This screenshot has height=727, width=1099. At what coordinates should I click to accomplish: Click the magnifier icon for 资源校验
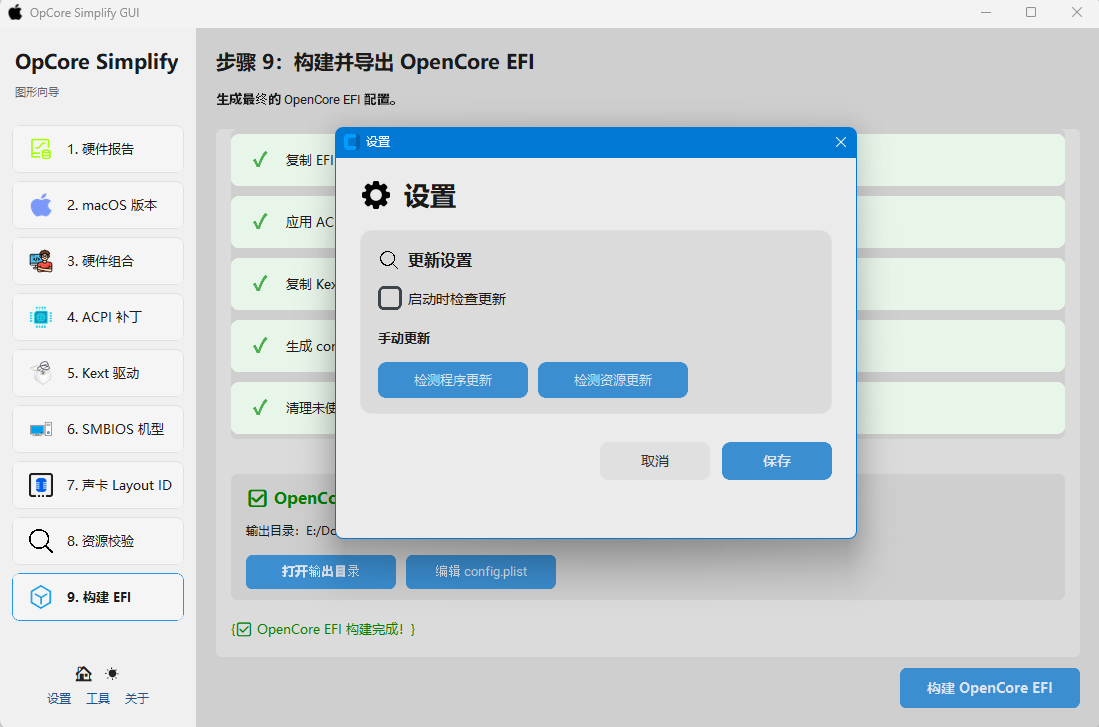point(41,541)
